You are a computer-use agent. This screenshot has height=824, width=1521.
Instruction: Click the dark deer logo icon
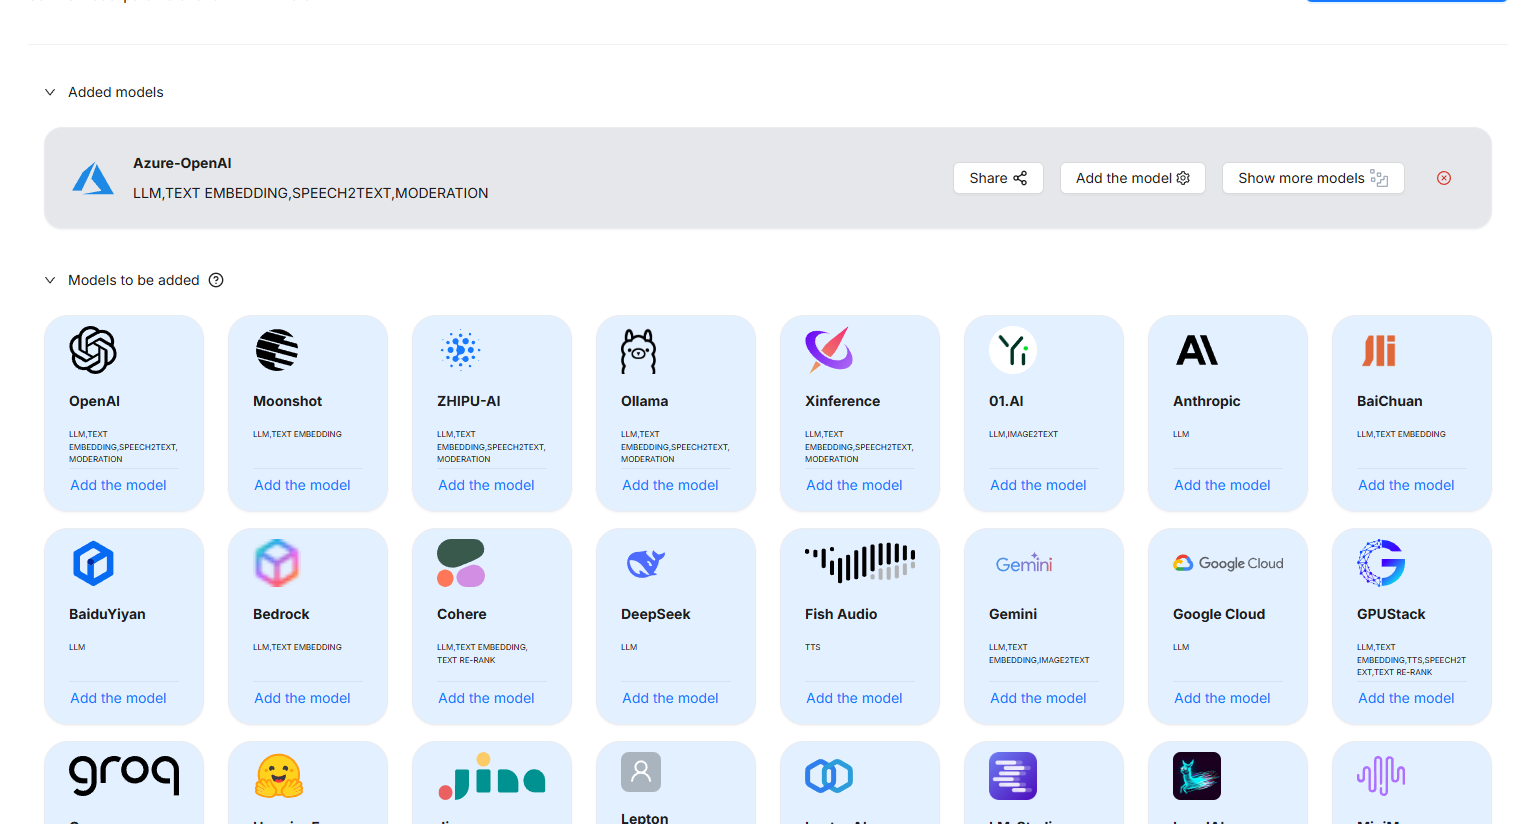click(x=1197, y=776)
